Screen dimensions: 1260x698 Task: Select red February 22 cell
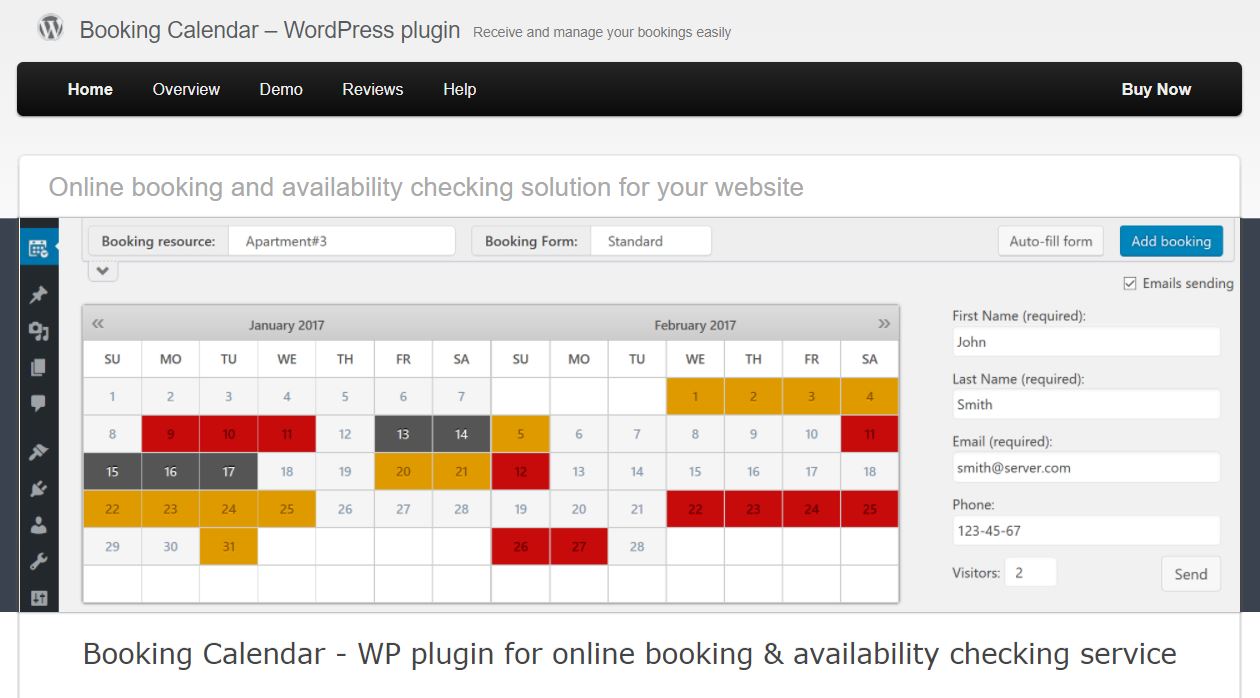pyautogui.click(x=695, y=509)
